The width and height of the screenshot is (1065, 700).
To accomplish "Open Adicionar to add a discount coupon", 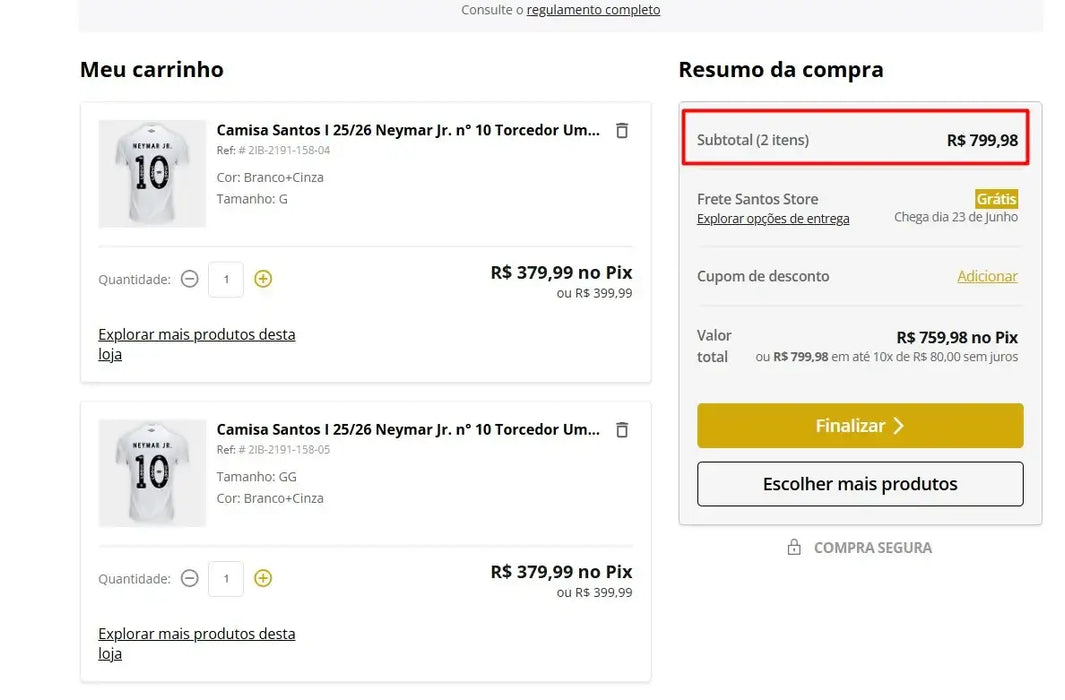I will (x=987, y=276).
